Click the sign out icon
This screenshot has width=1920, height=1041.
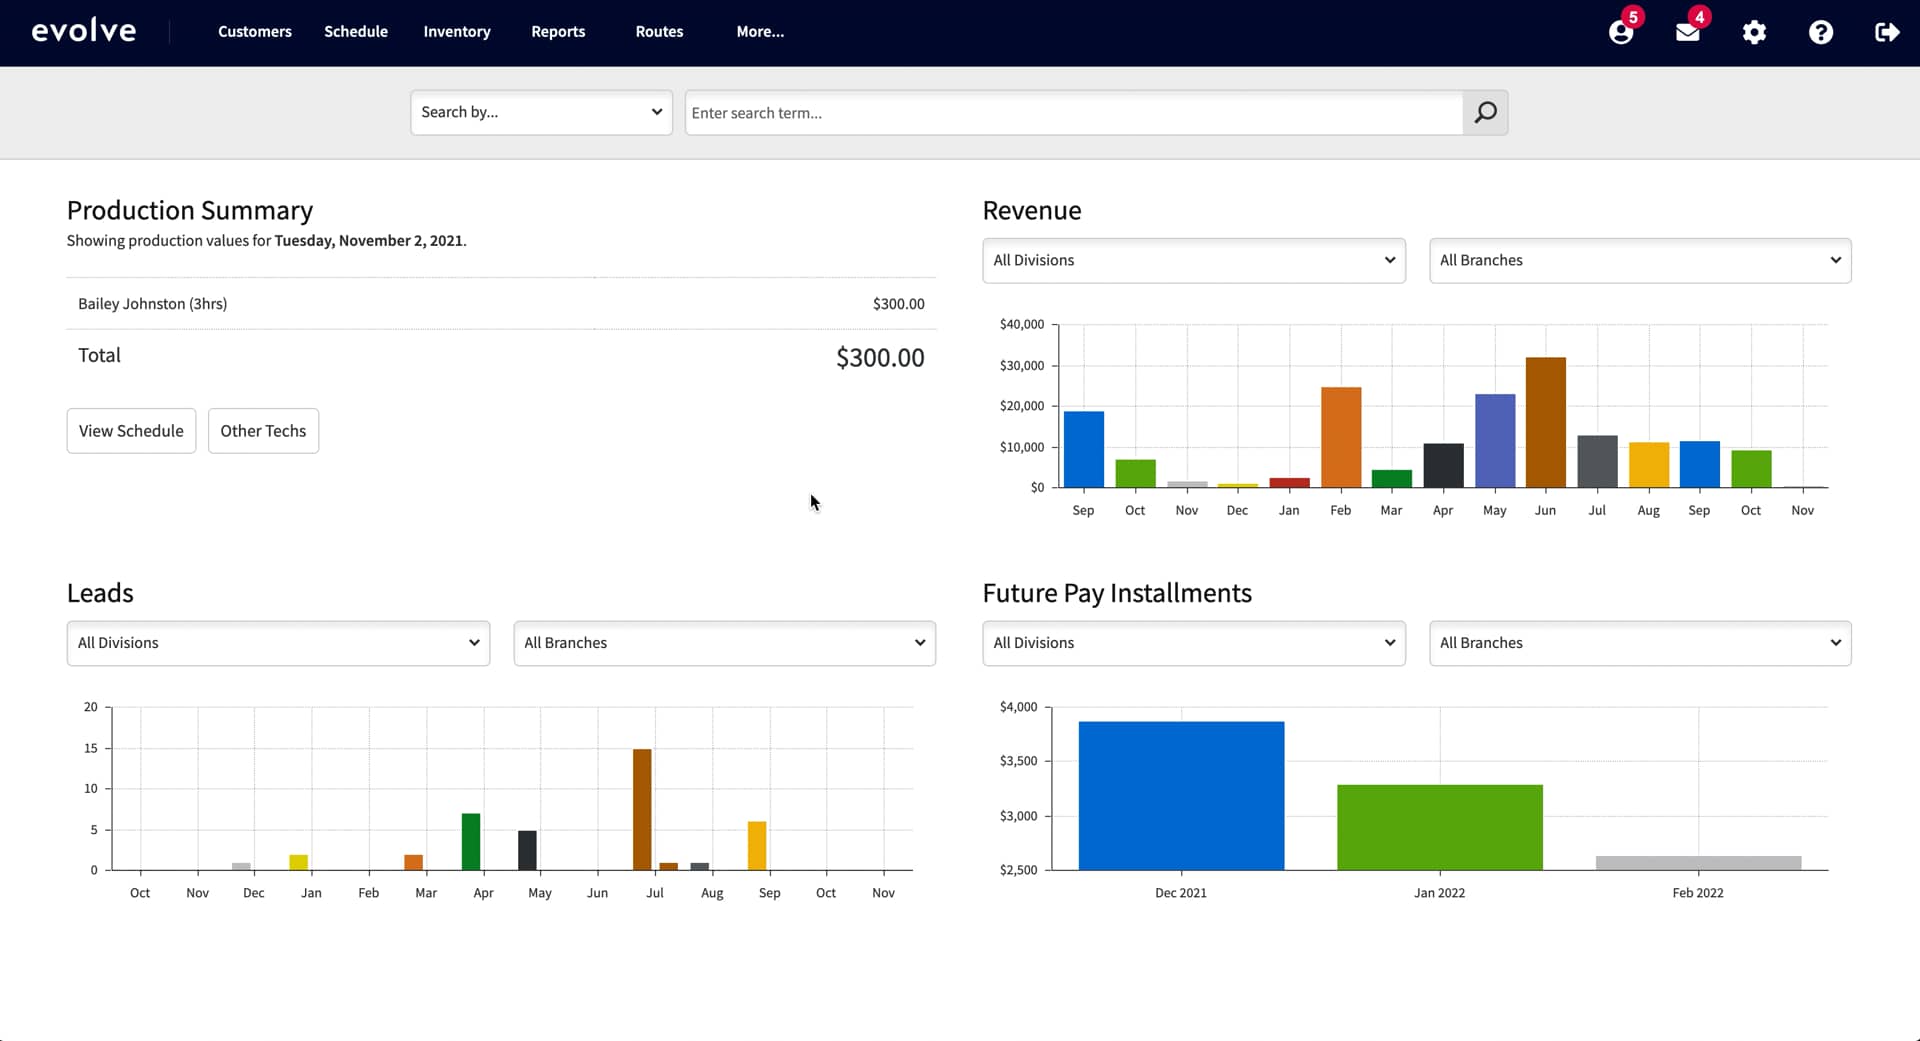pos(1887,32)
